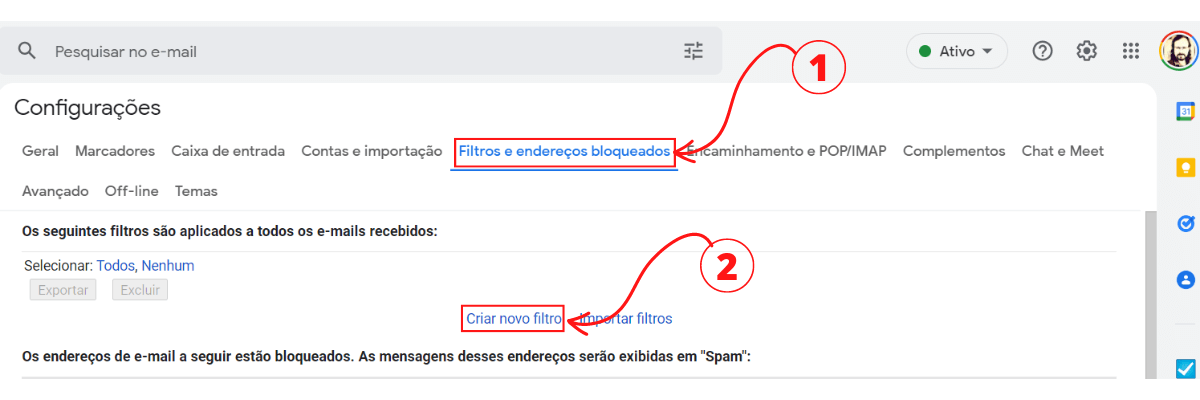Open the Encaminhamento e POP/IMAP tab
The height and width of the screenshot is (400, 1200).
coord(787,151)
